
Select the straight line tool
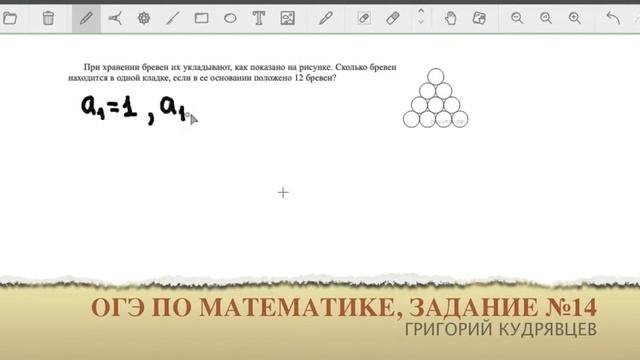[x=173, y=18]
